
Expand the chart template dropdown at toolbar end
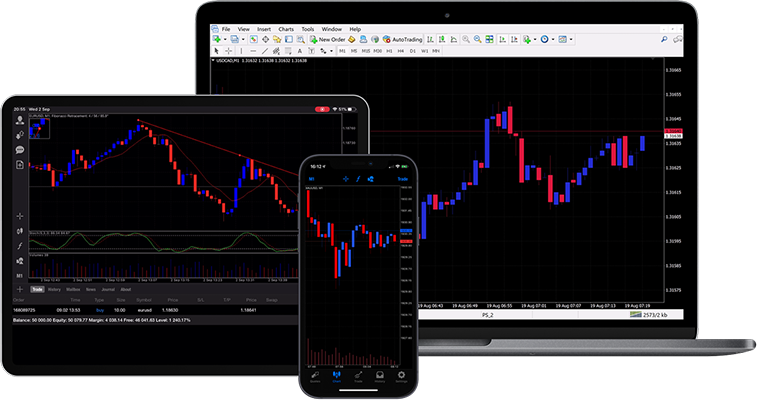tap(571, 40)
